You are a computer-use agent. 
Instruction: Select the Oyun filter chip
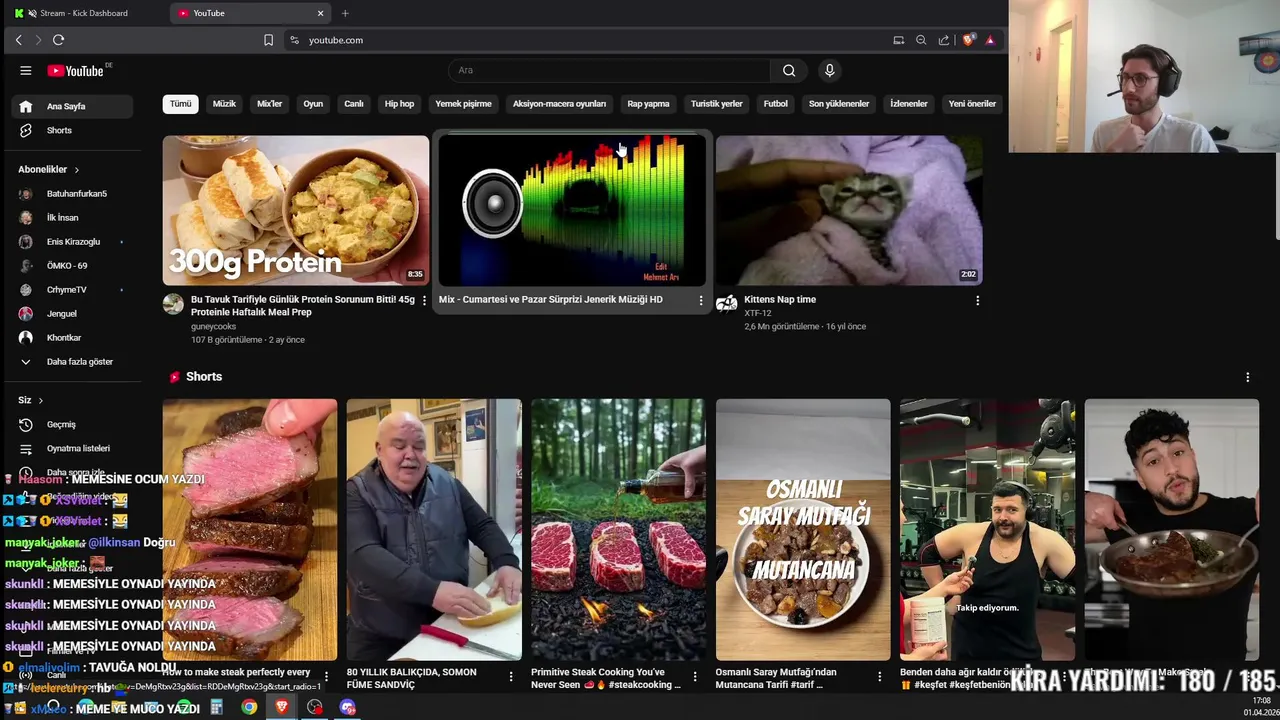[x=313, y=104]
